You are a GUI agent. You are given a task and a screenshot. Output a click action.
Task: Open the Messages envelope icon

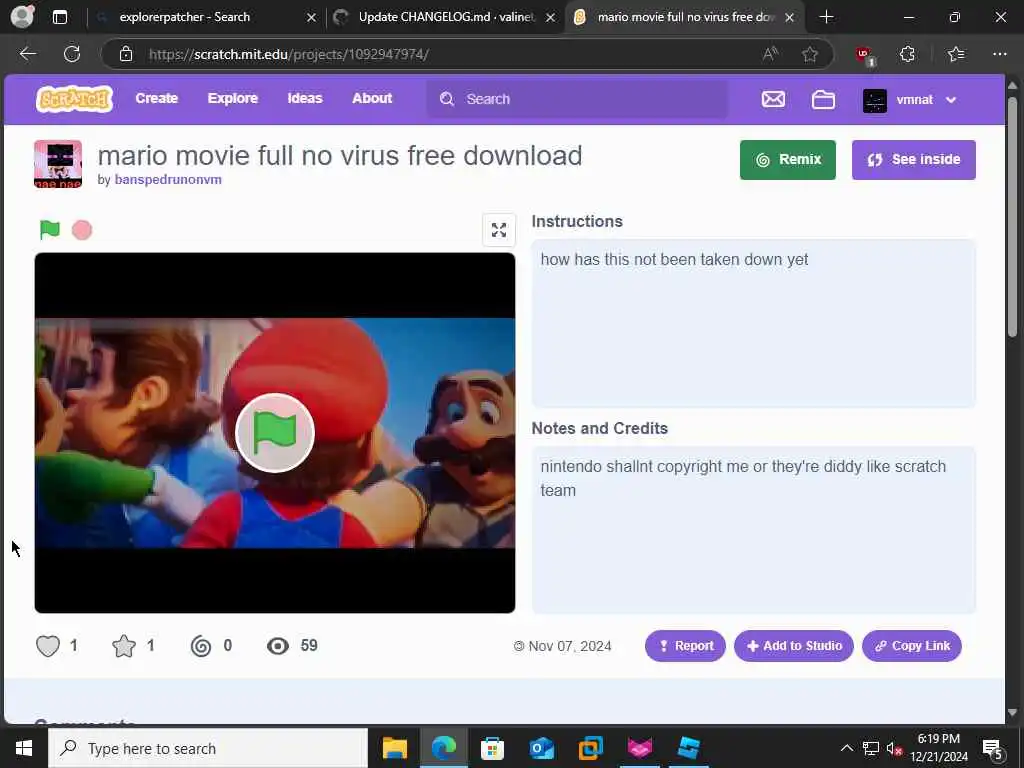tap(773, 99)
